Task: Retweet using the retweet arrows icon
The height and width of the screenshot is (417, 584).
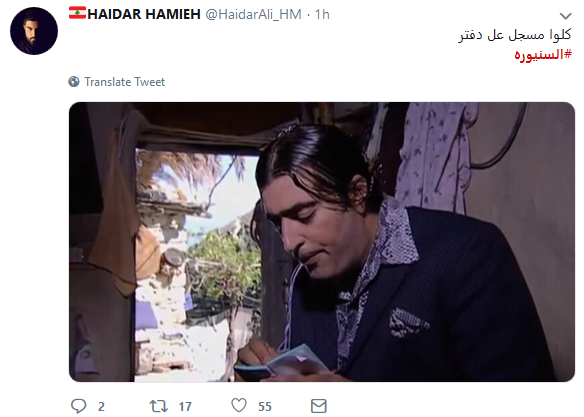Action: tap(159, 406)
